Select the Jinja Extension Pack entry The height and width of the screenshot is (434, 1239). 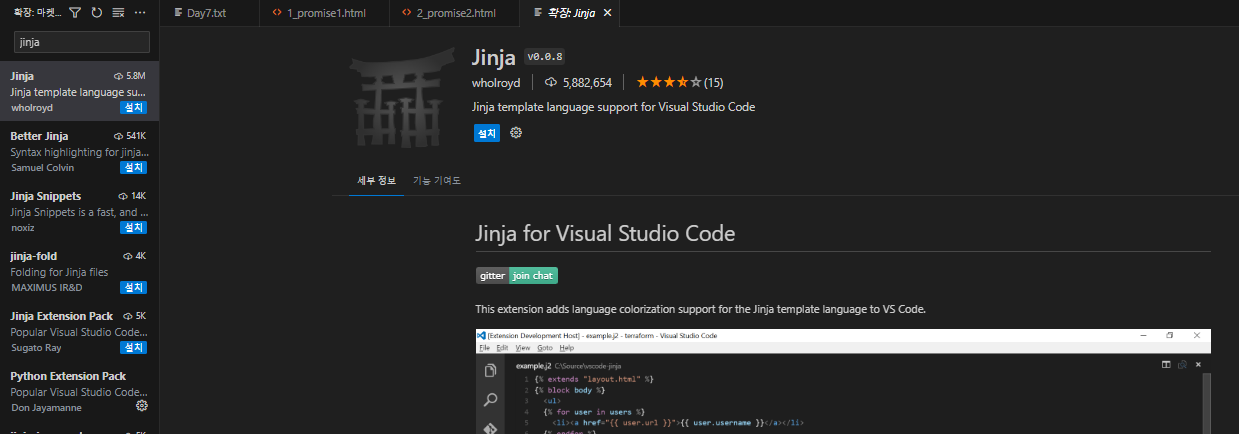79,331
